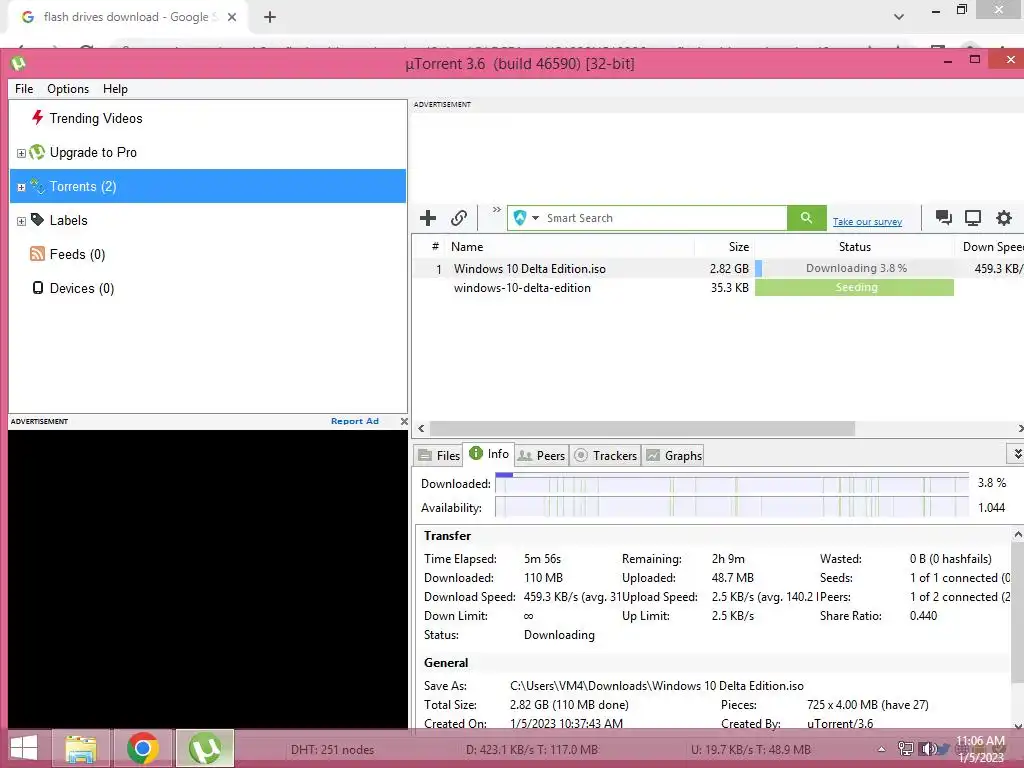
Task: Click the Report Ad link
Action: click(x=355, y=421)
